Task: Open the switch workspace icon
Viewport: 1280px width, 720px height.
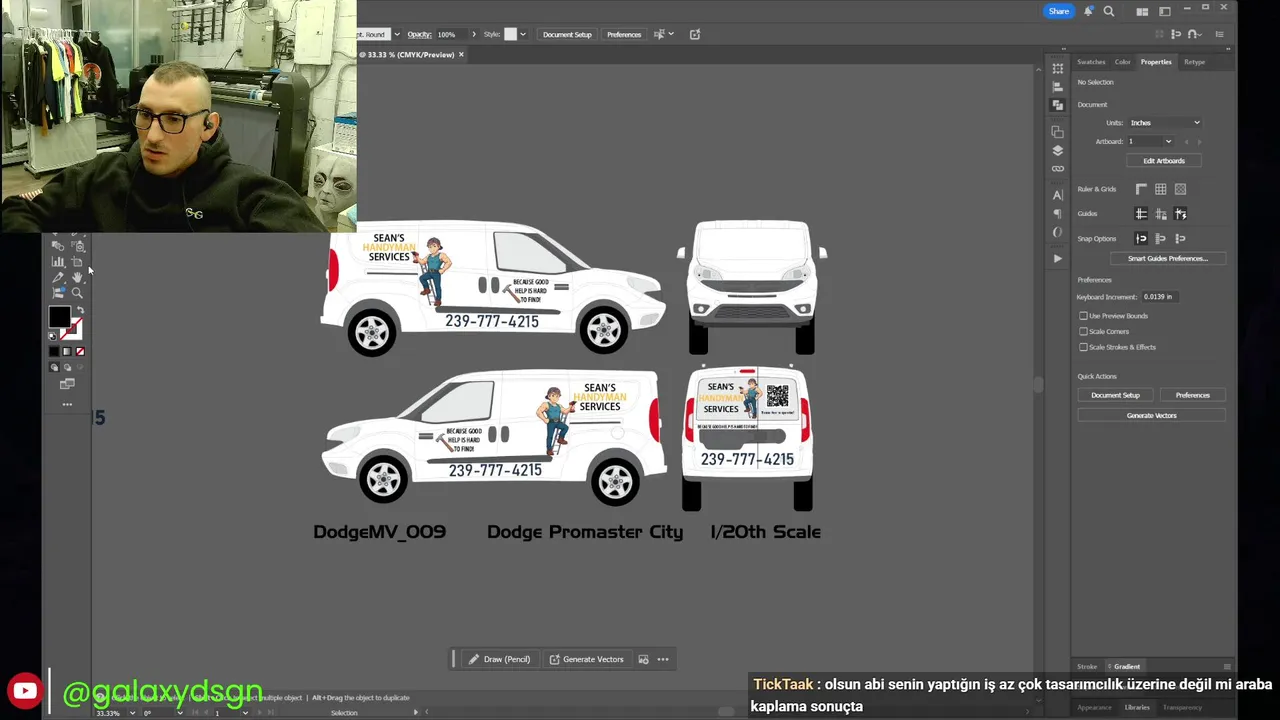Action: [x=1165, y=11]
